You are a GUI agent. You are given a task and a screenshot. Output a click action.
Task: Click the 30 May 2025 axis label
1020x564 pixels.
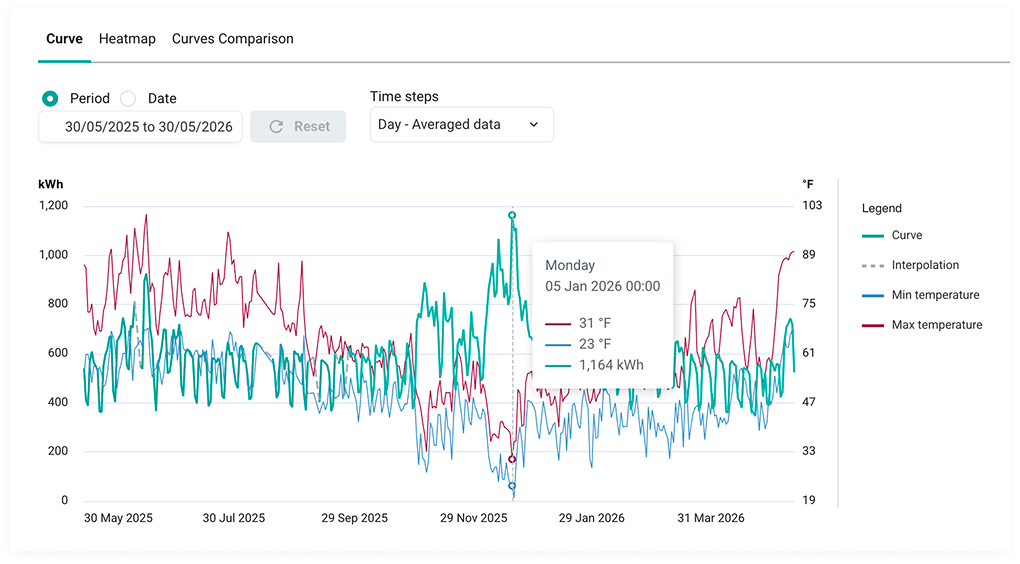118,518
